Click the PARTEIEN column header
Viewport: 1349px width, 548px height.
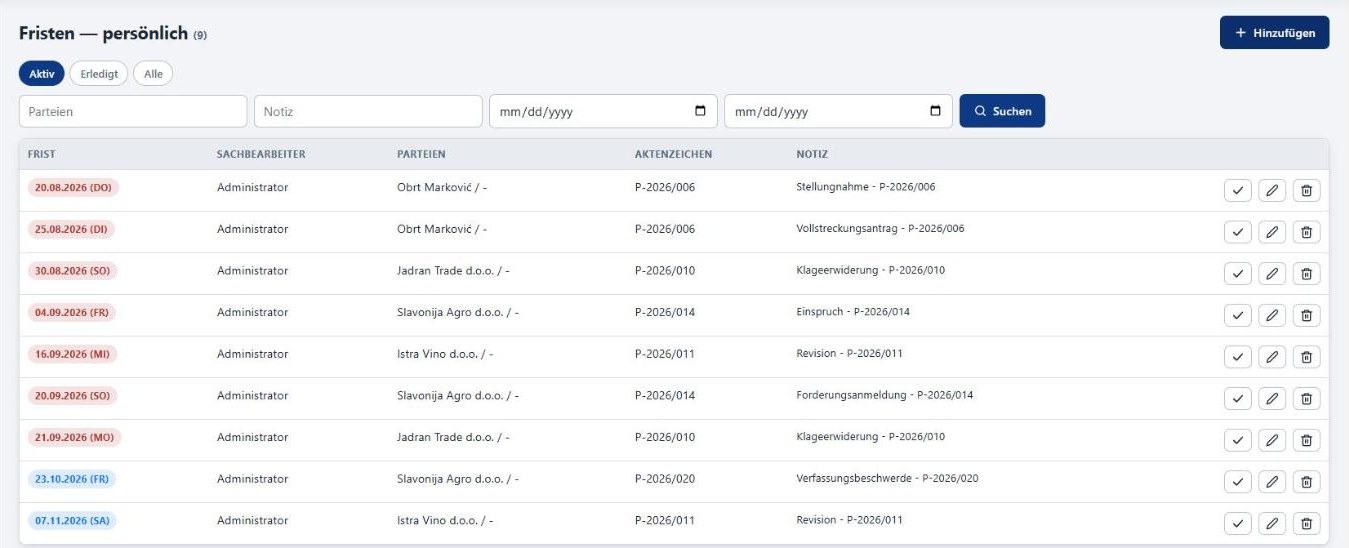point(421,154)
